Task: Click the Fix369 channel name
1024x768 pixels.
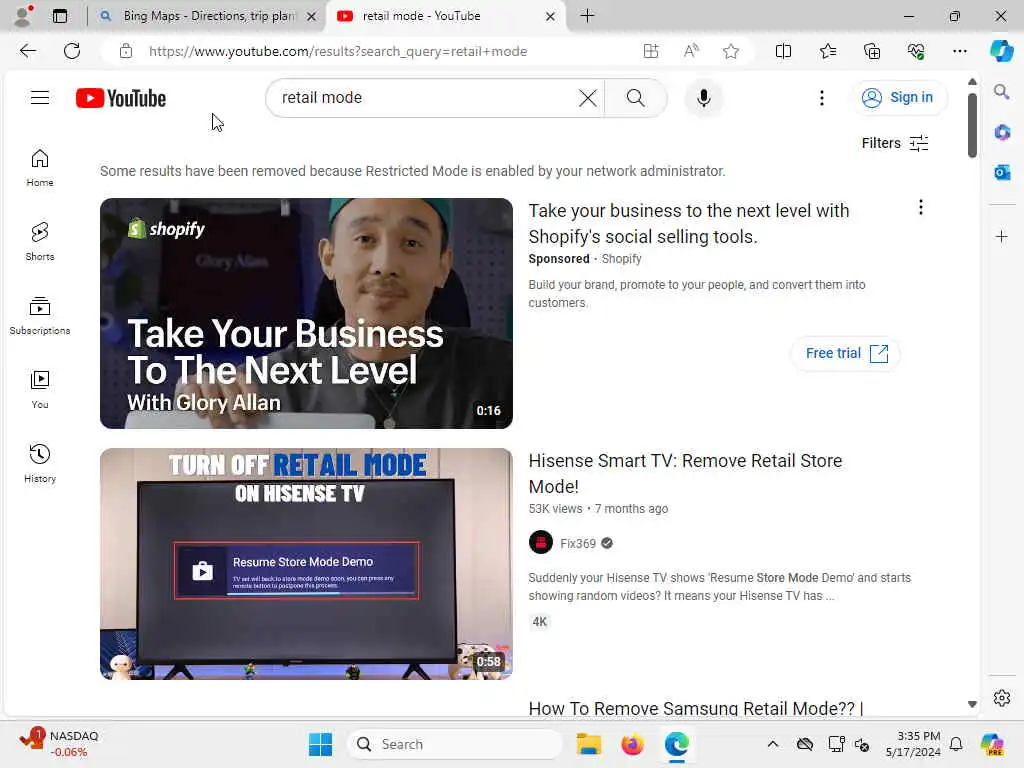Action: [x=578, y=543]
